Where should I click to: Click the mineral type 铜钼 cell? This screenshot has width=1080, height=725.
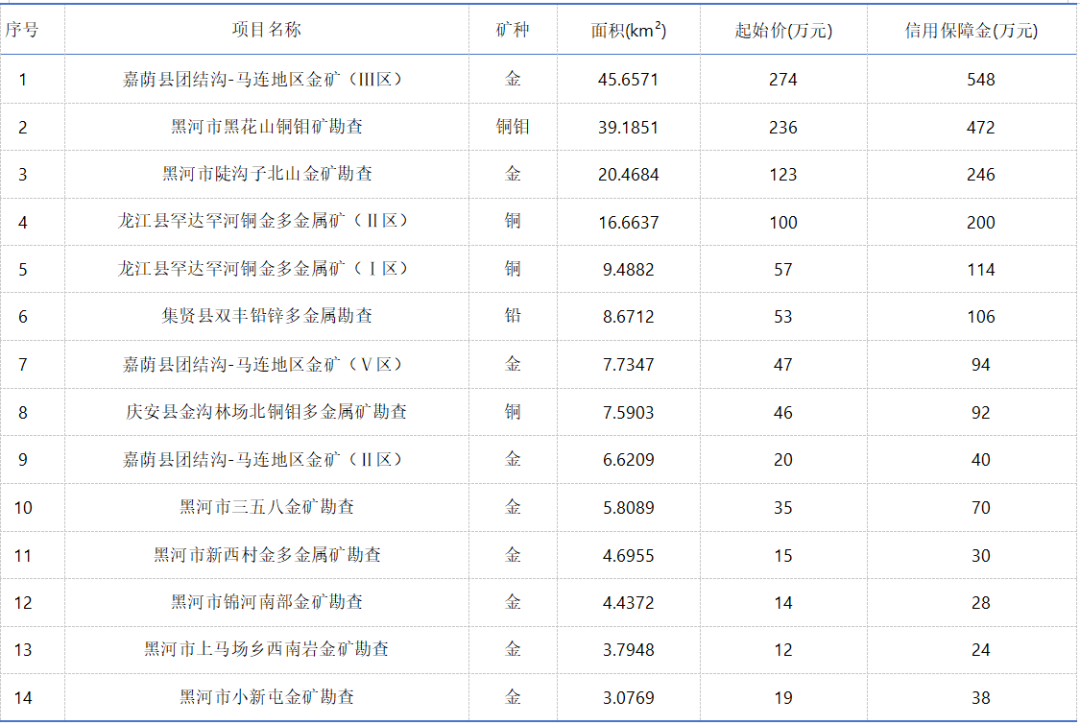pos(512,127)
